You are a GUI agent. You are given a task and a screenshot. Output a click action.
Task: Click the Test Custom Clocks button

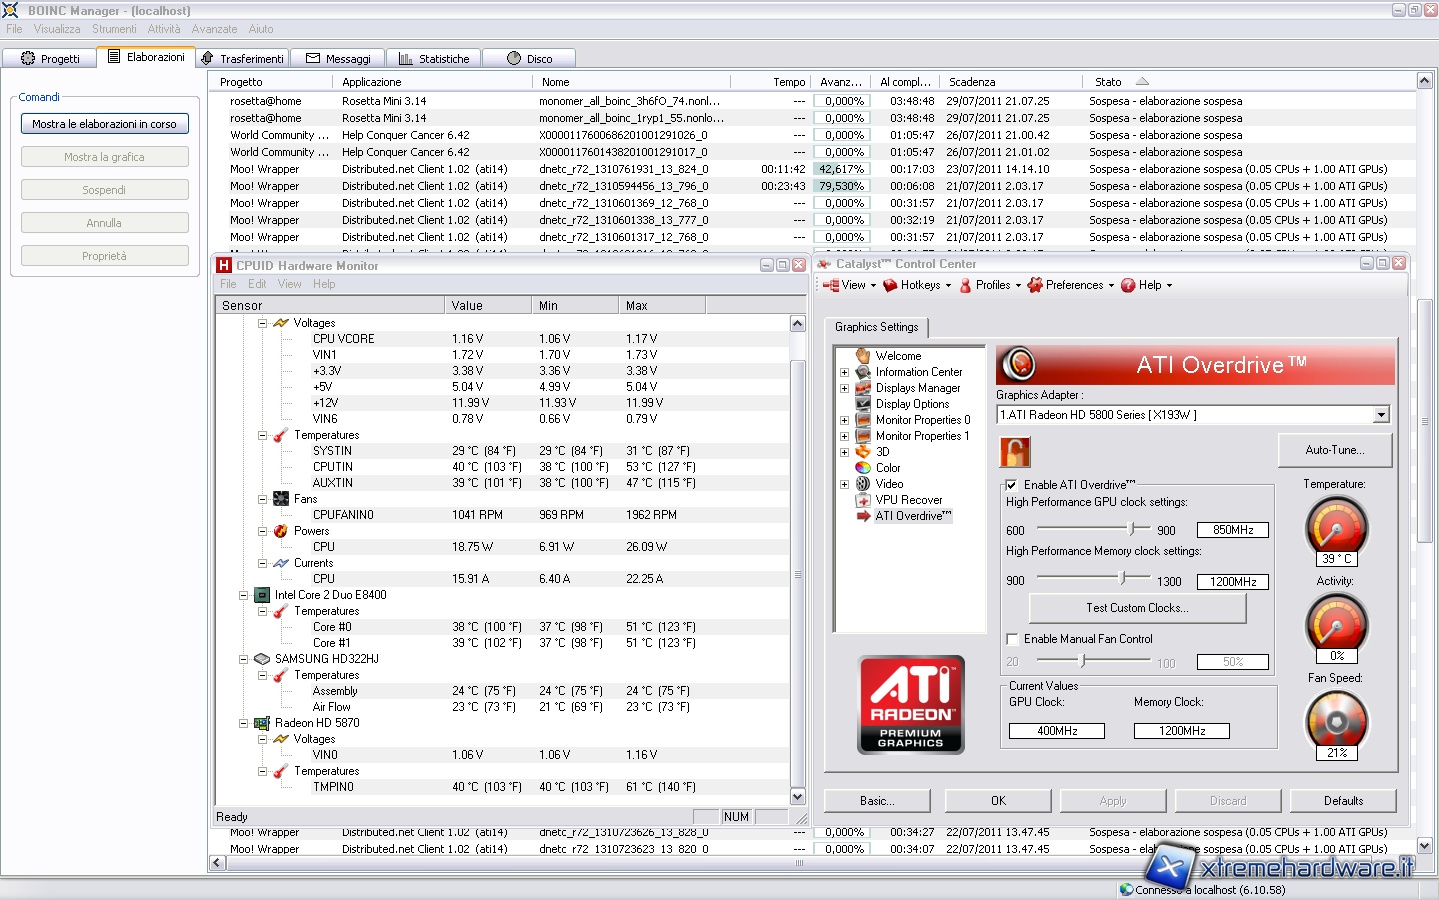pos(1137,608)
